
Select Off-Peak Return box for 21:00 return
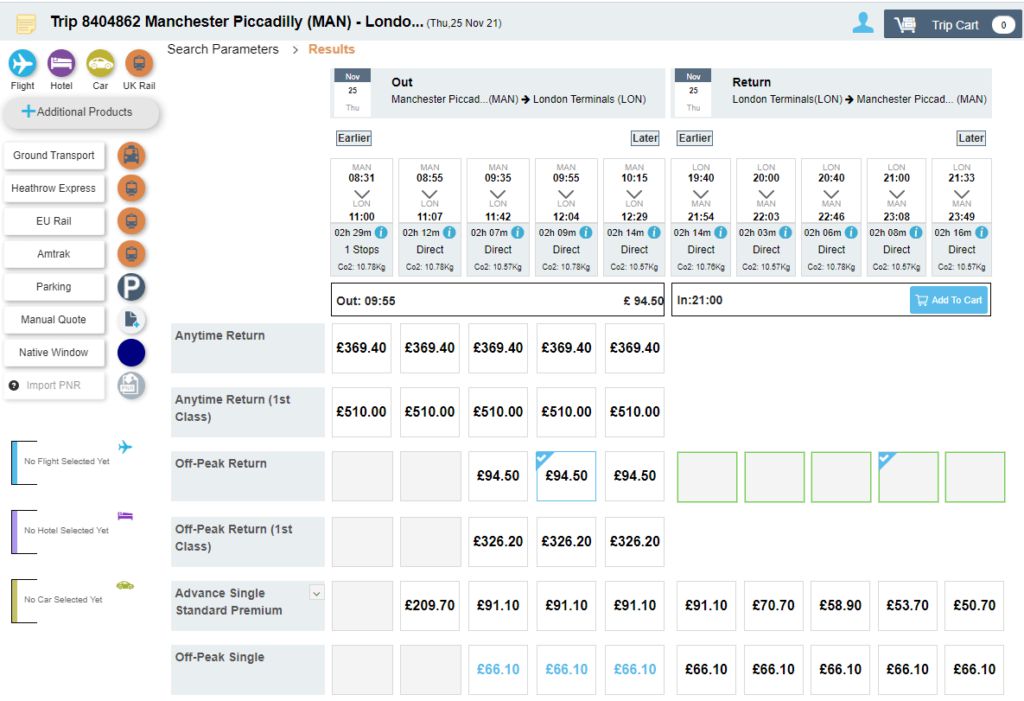coord(908,477)
